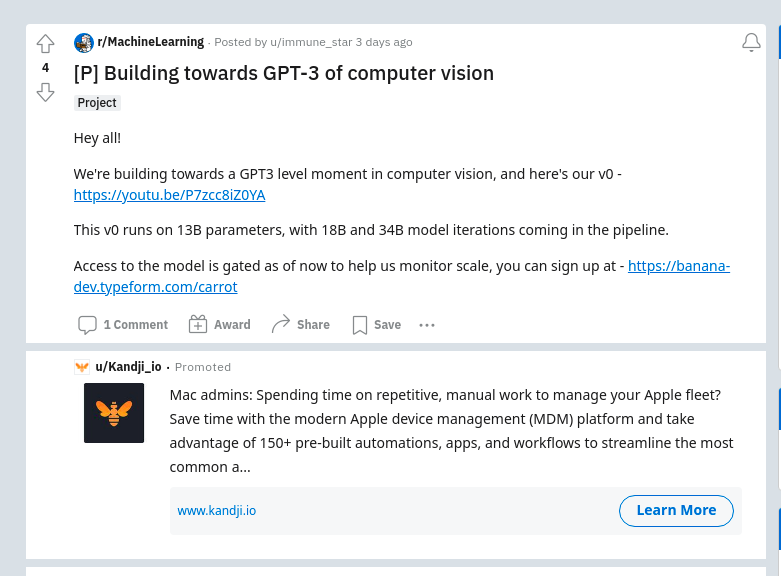781x576 pixels.
Task: Open the Kandji bee logo thumbnail
Action: (114, 412)
